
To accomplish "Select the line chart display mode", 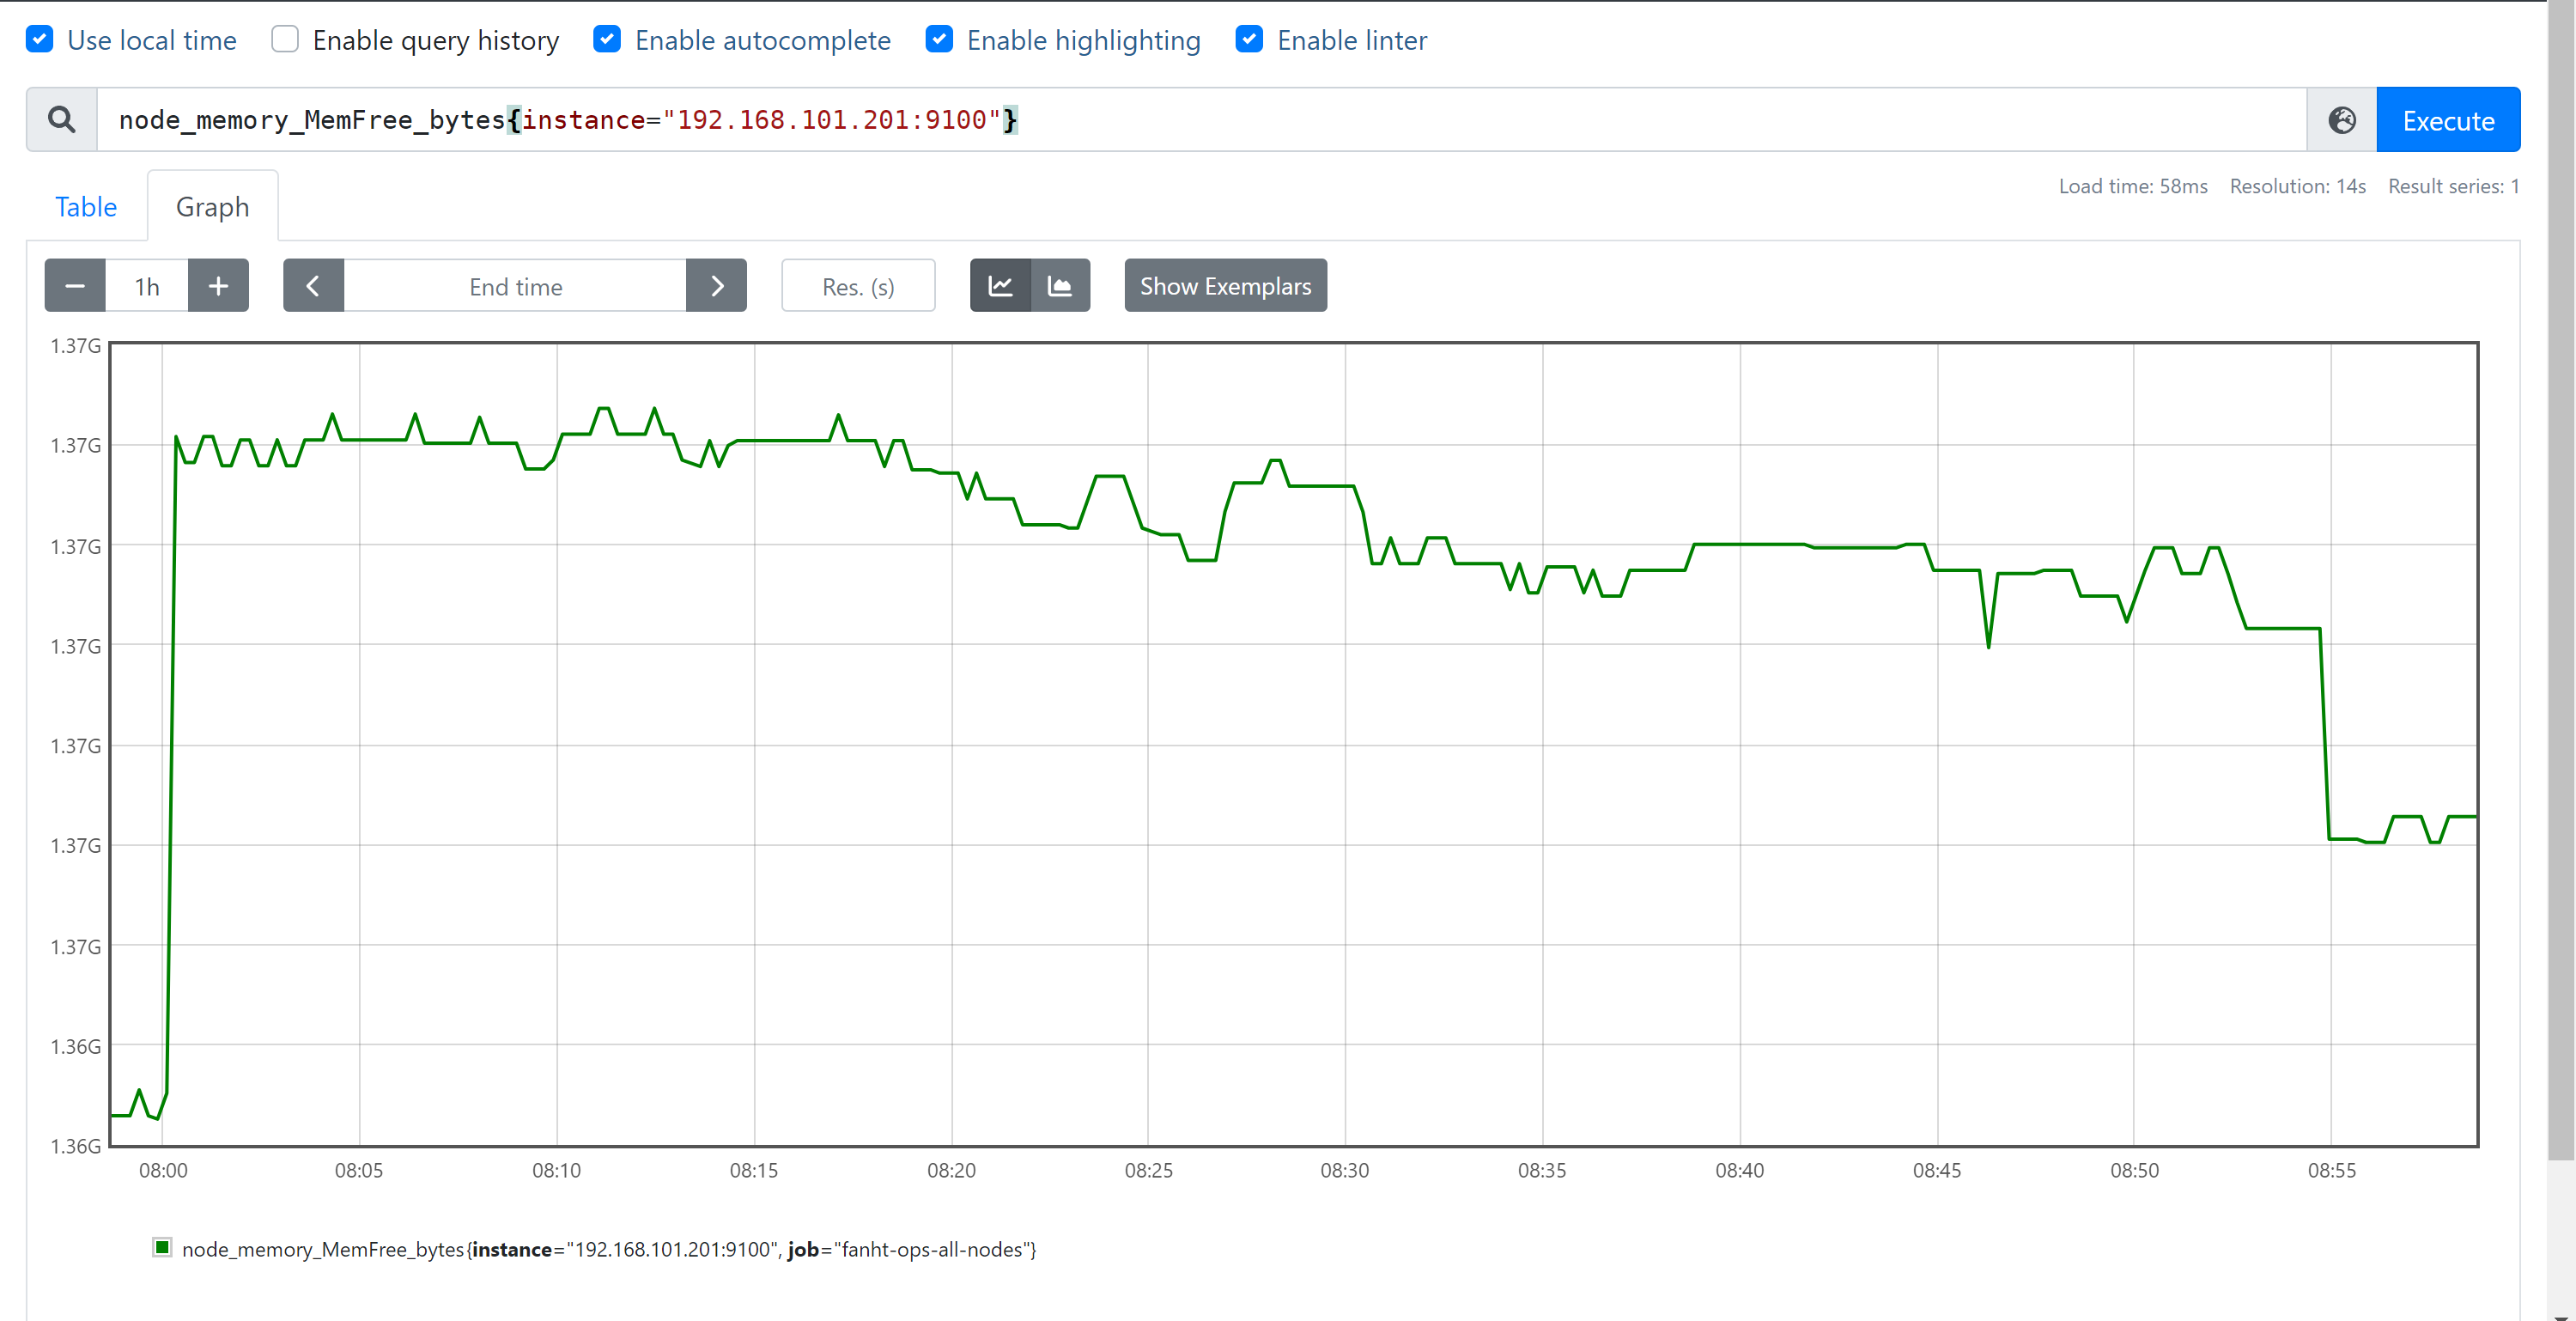I will coord(1000,286).
